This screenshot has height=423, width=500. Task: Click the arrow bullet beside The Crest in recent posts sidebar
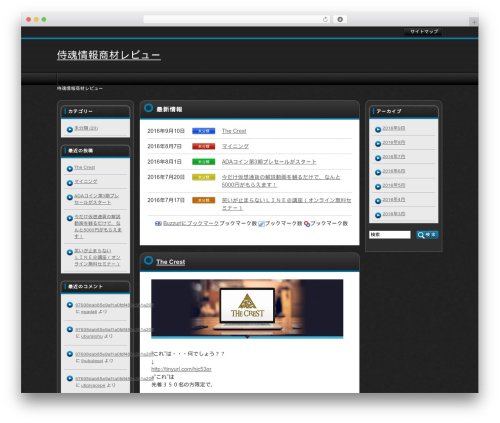(70, 169)
